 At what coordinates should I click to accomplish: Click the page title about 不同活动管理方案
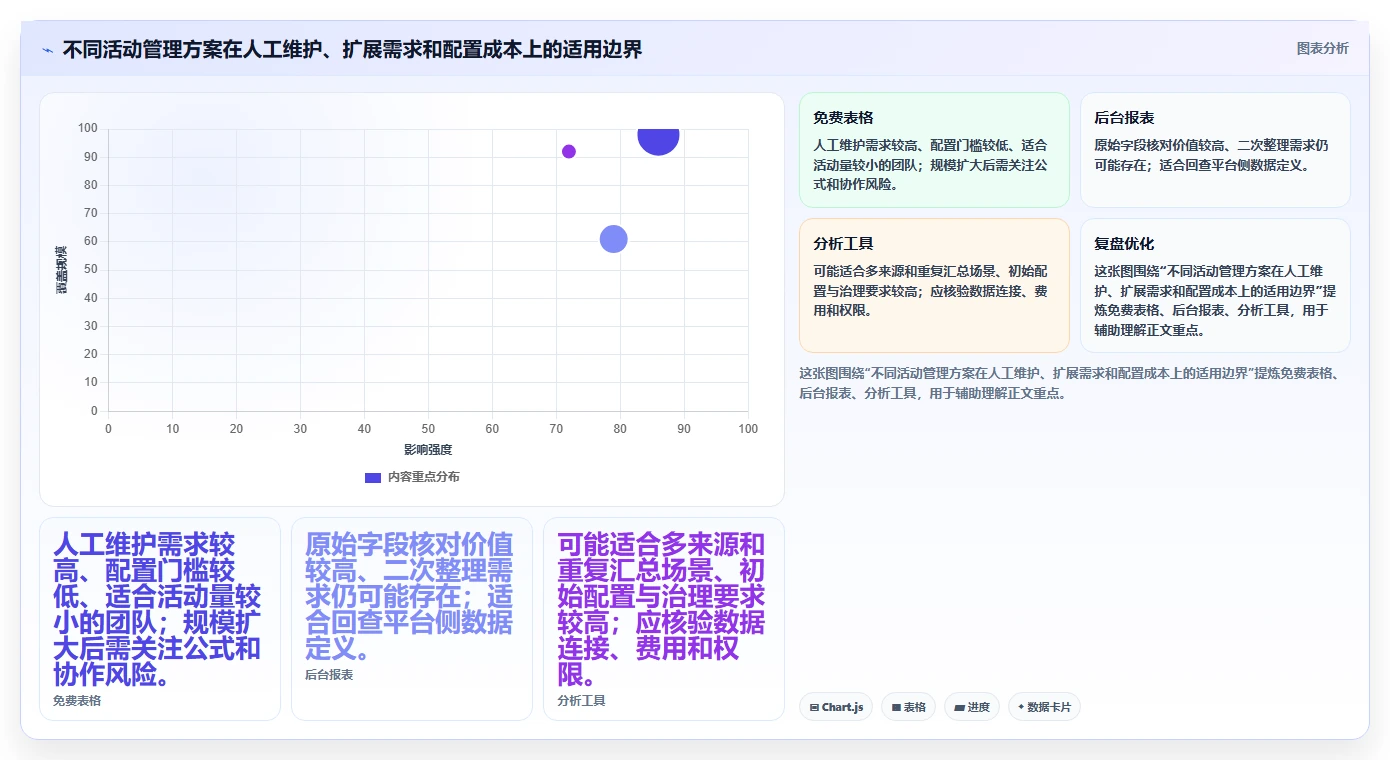click(x=352, y=49)
